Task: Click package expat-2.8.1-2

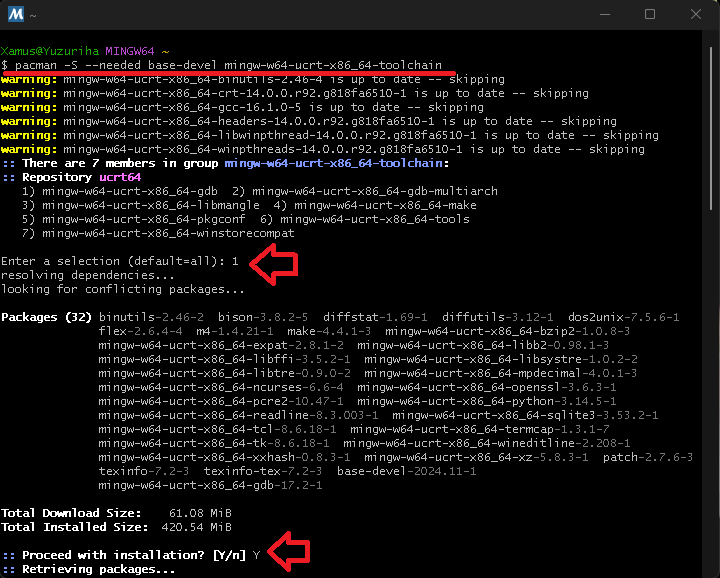Action: (x=221, y=345)
